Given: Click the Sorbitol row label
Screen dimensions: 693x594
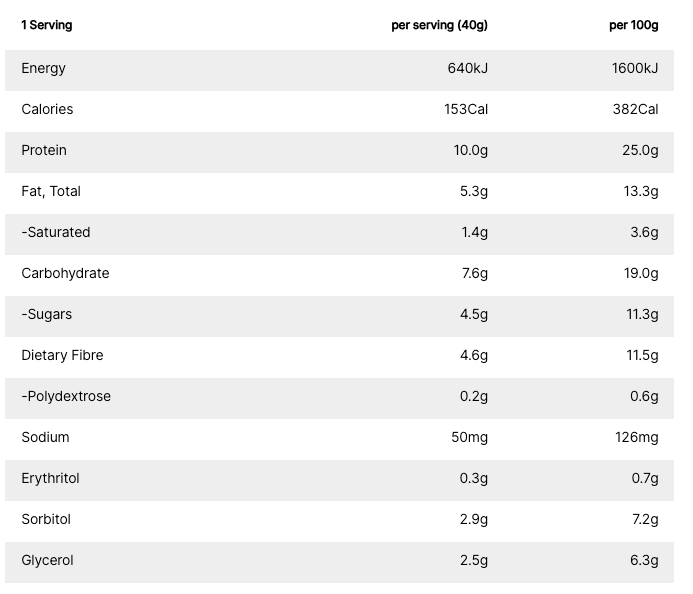Looking at the screenshot, I should [x=46, y=519].
